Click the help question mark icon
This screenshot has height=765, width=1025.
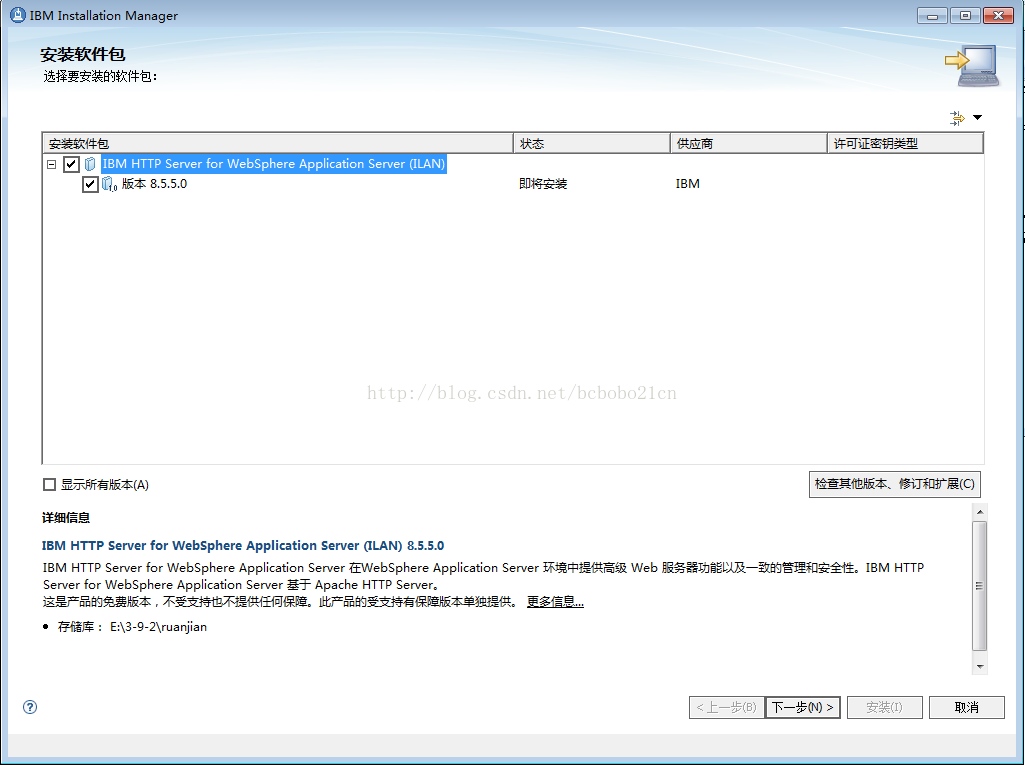pos(30,707)
